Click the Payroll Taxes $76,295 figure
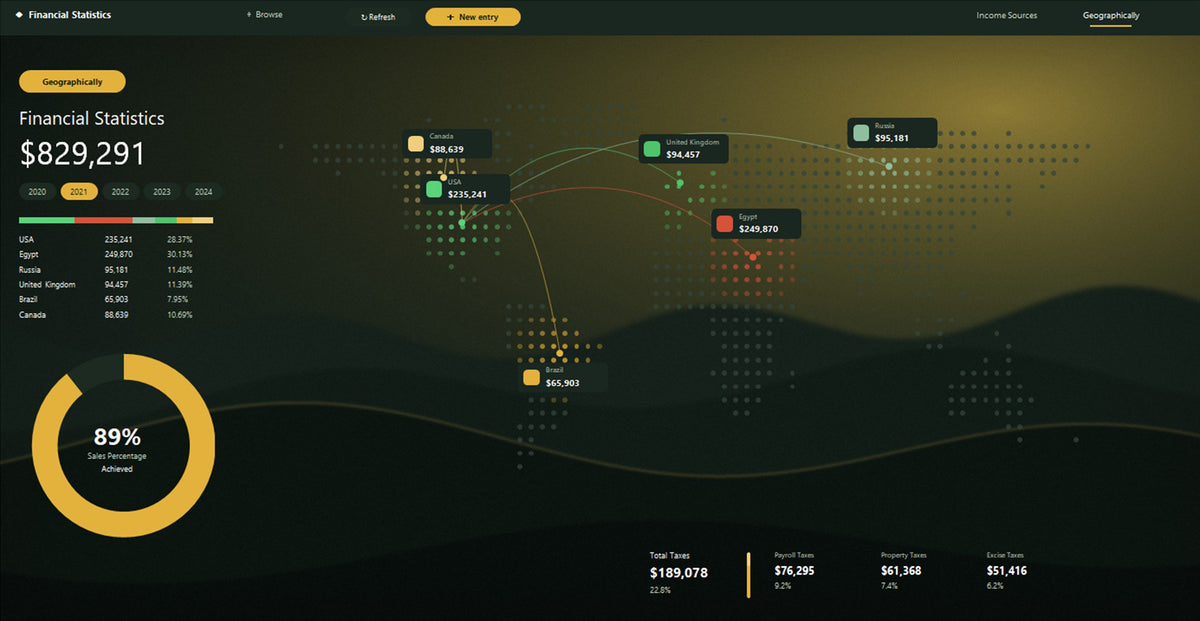 coord(794,571)
